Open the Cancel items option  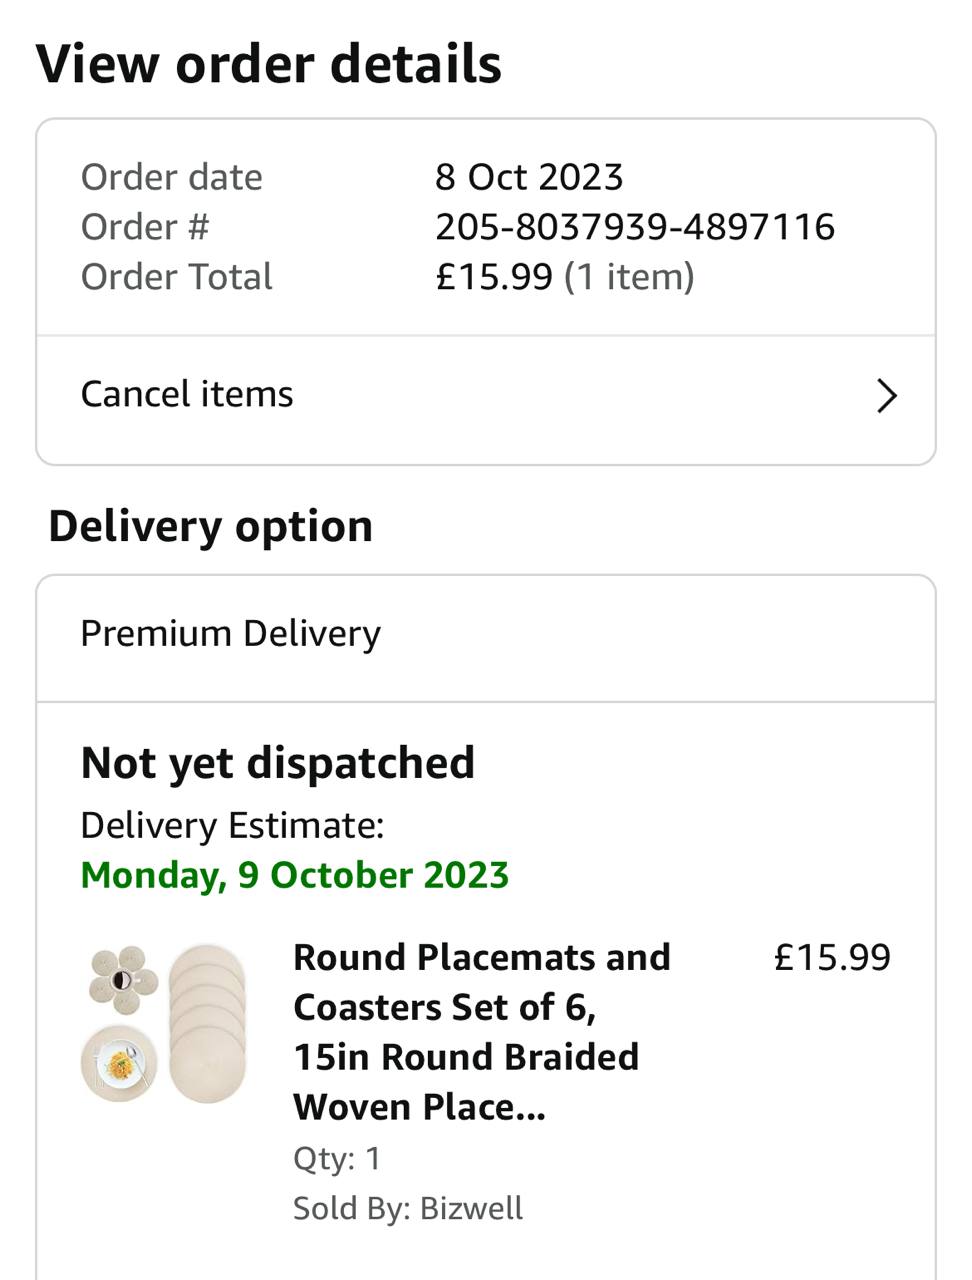click(x=187, y=395)
